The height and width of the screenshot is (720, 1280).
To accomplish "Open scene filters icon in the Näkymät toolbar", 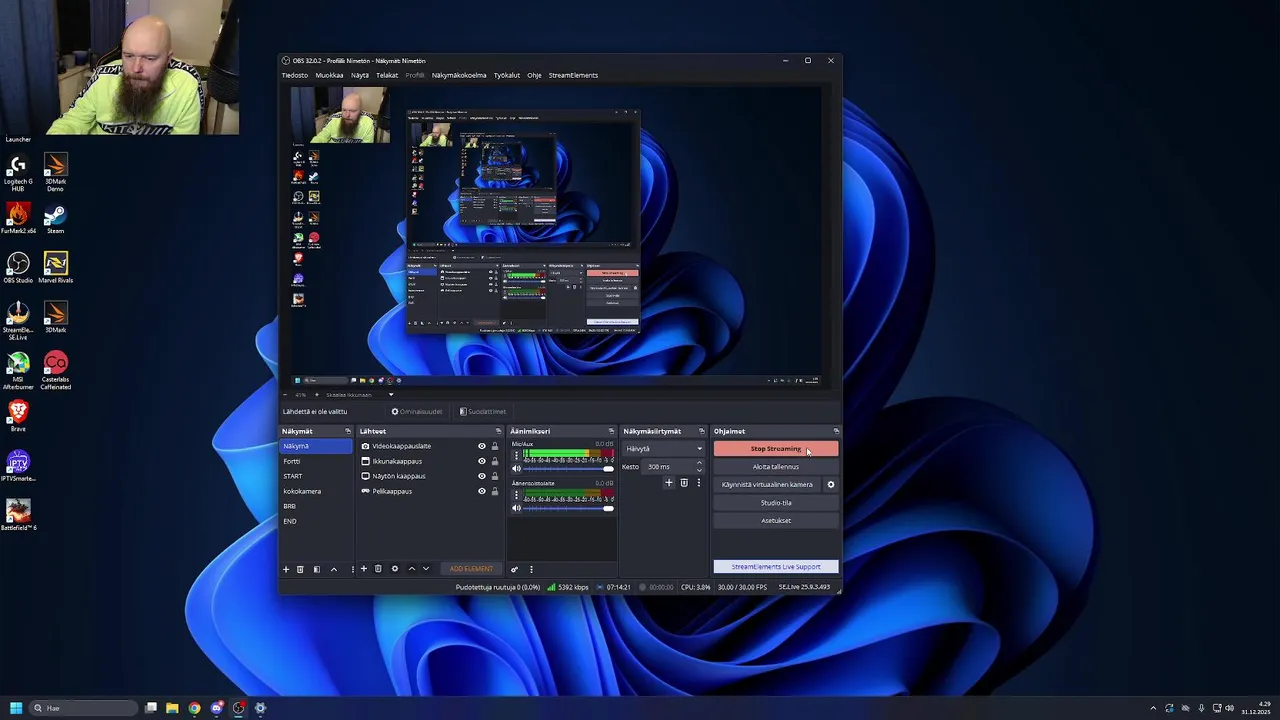I will (317, 569).
